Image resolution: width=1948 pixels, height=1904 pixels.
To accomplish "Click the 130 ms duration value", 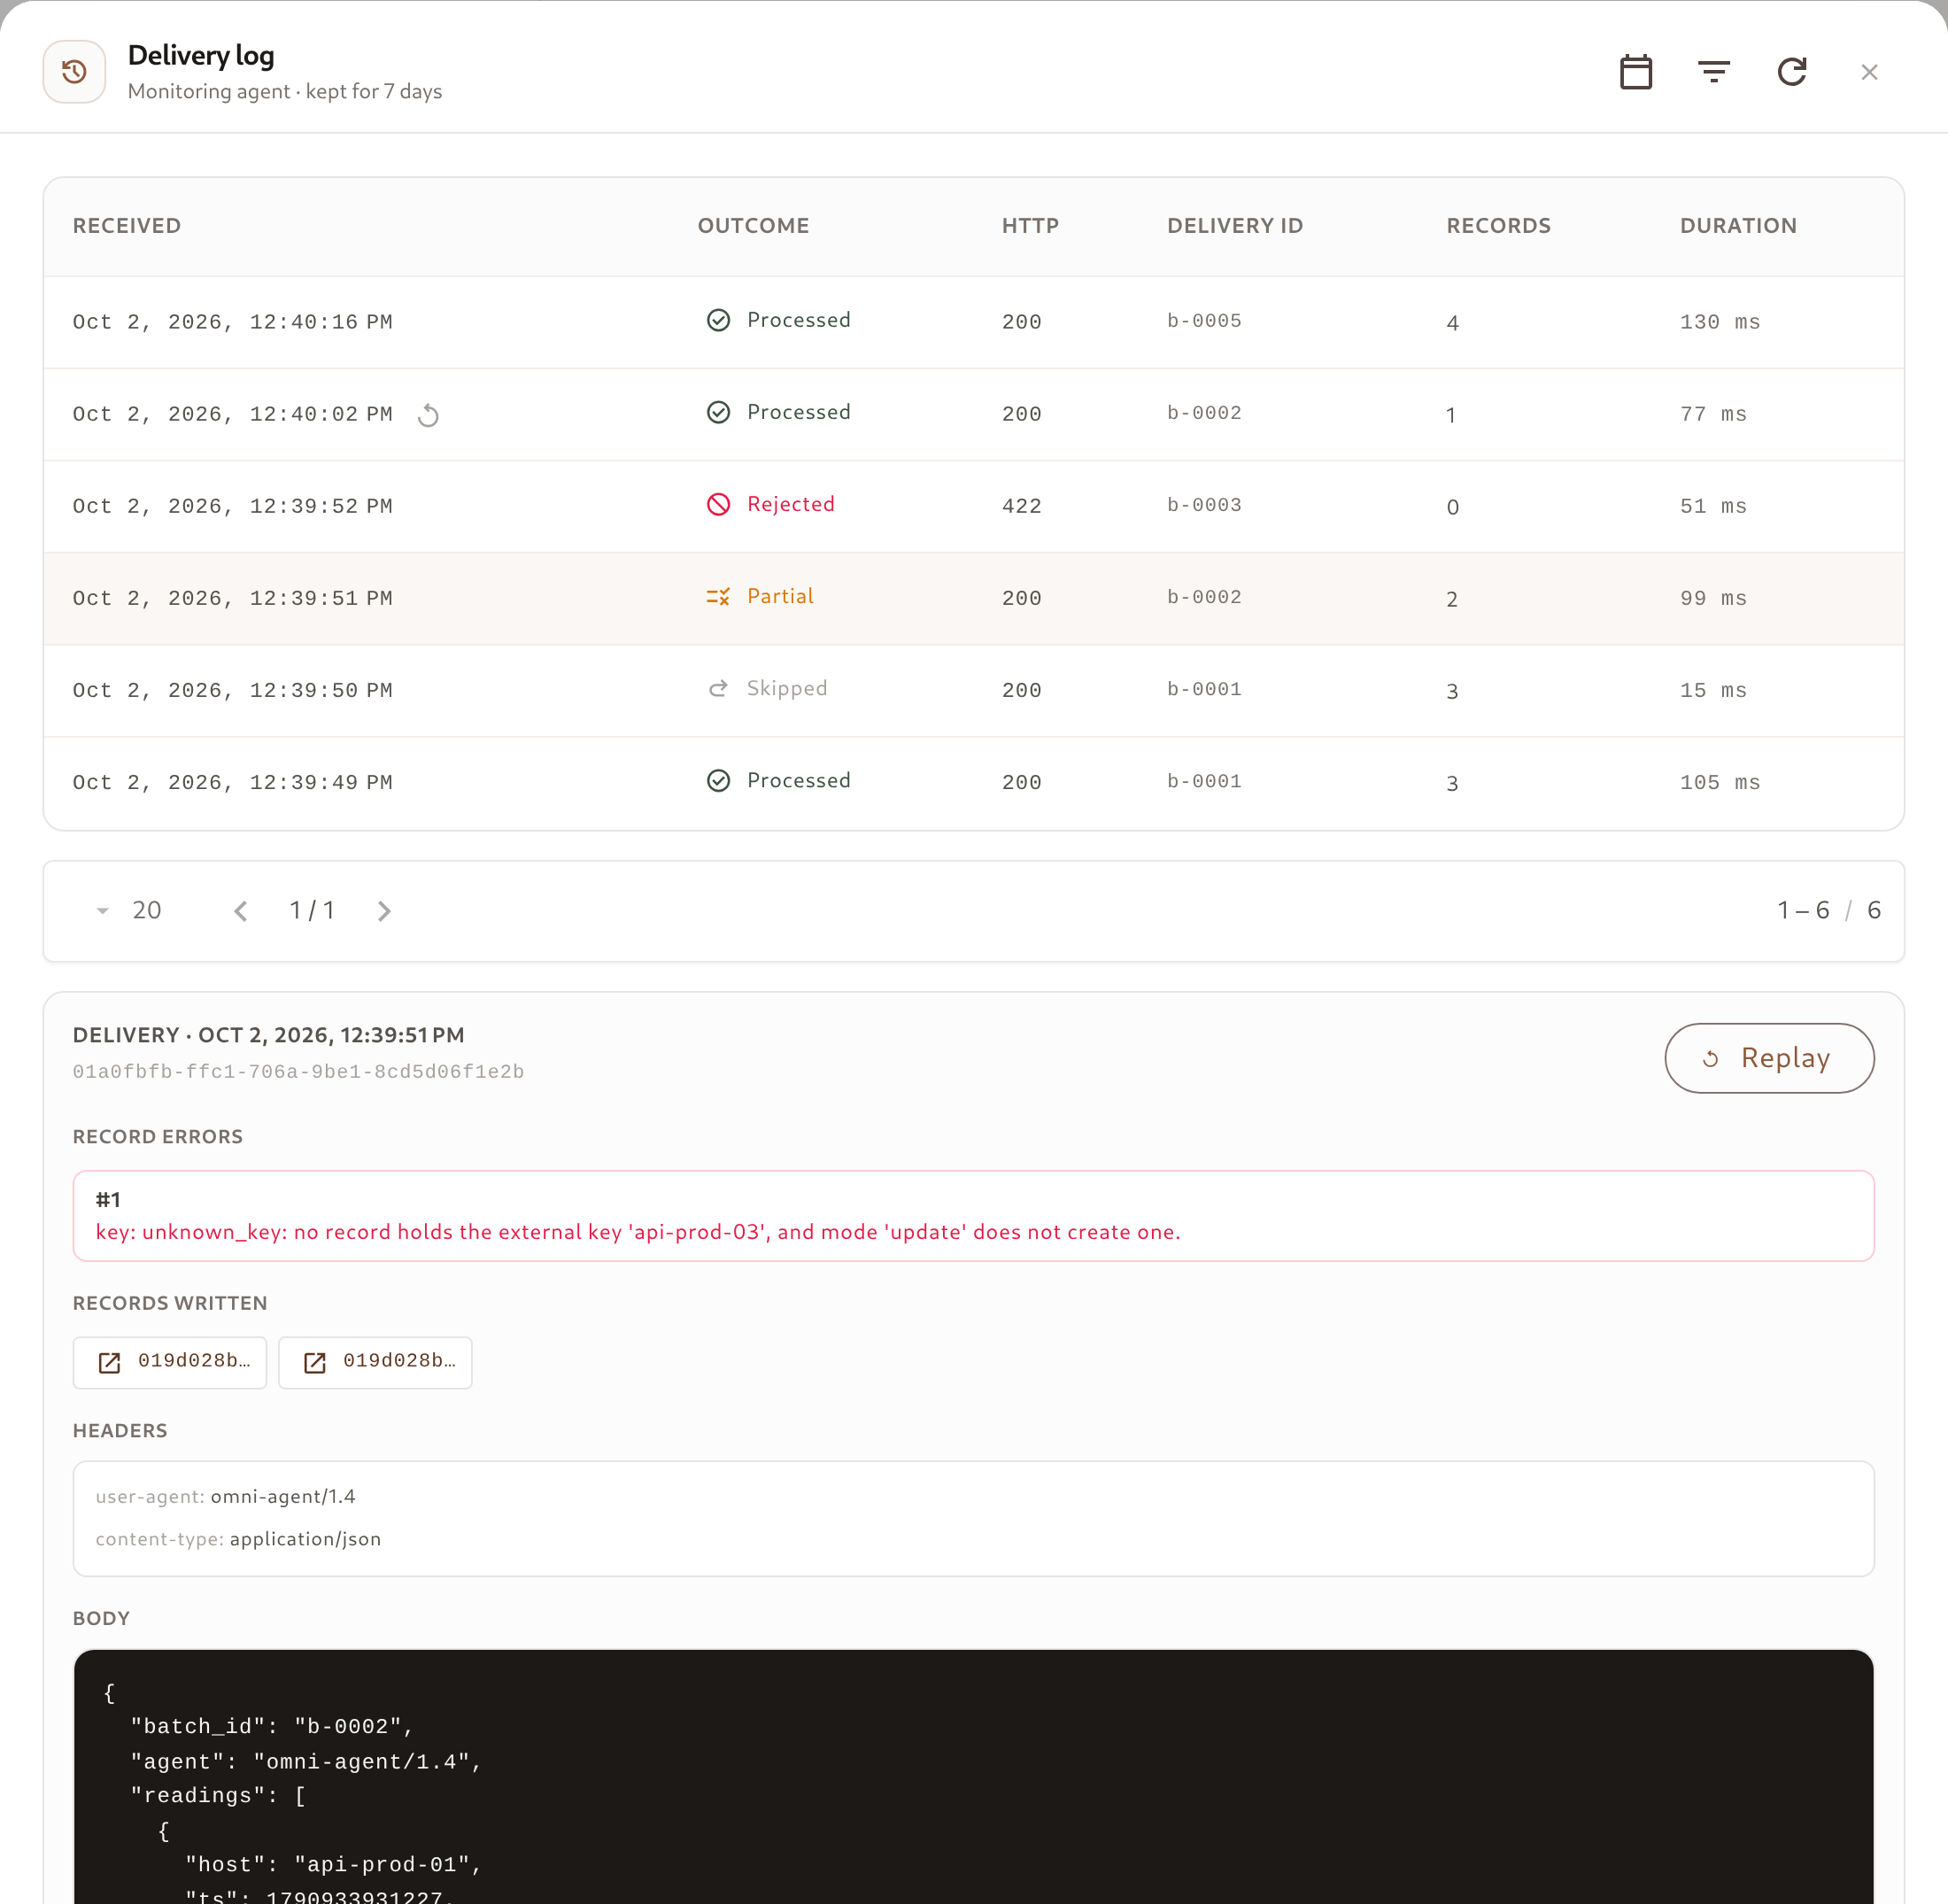I will (1719, 322).
